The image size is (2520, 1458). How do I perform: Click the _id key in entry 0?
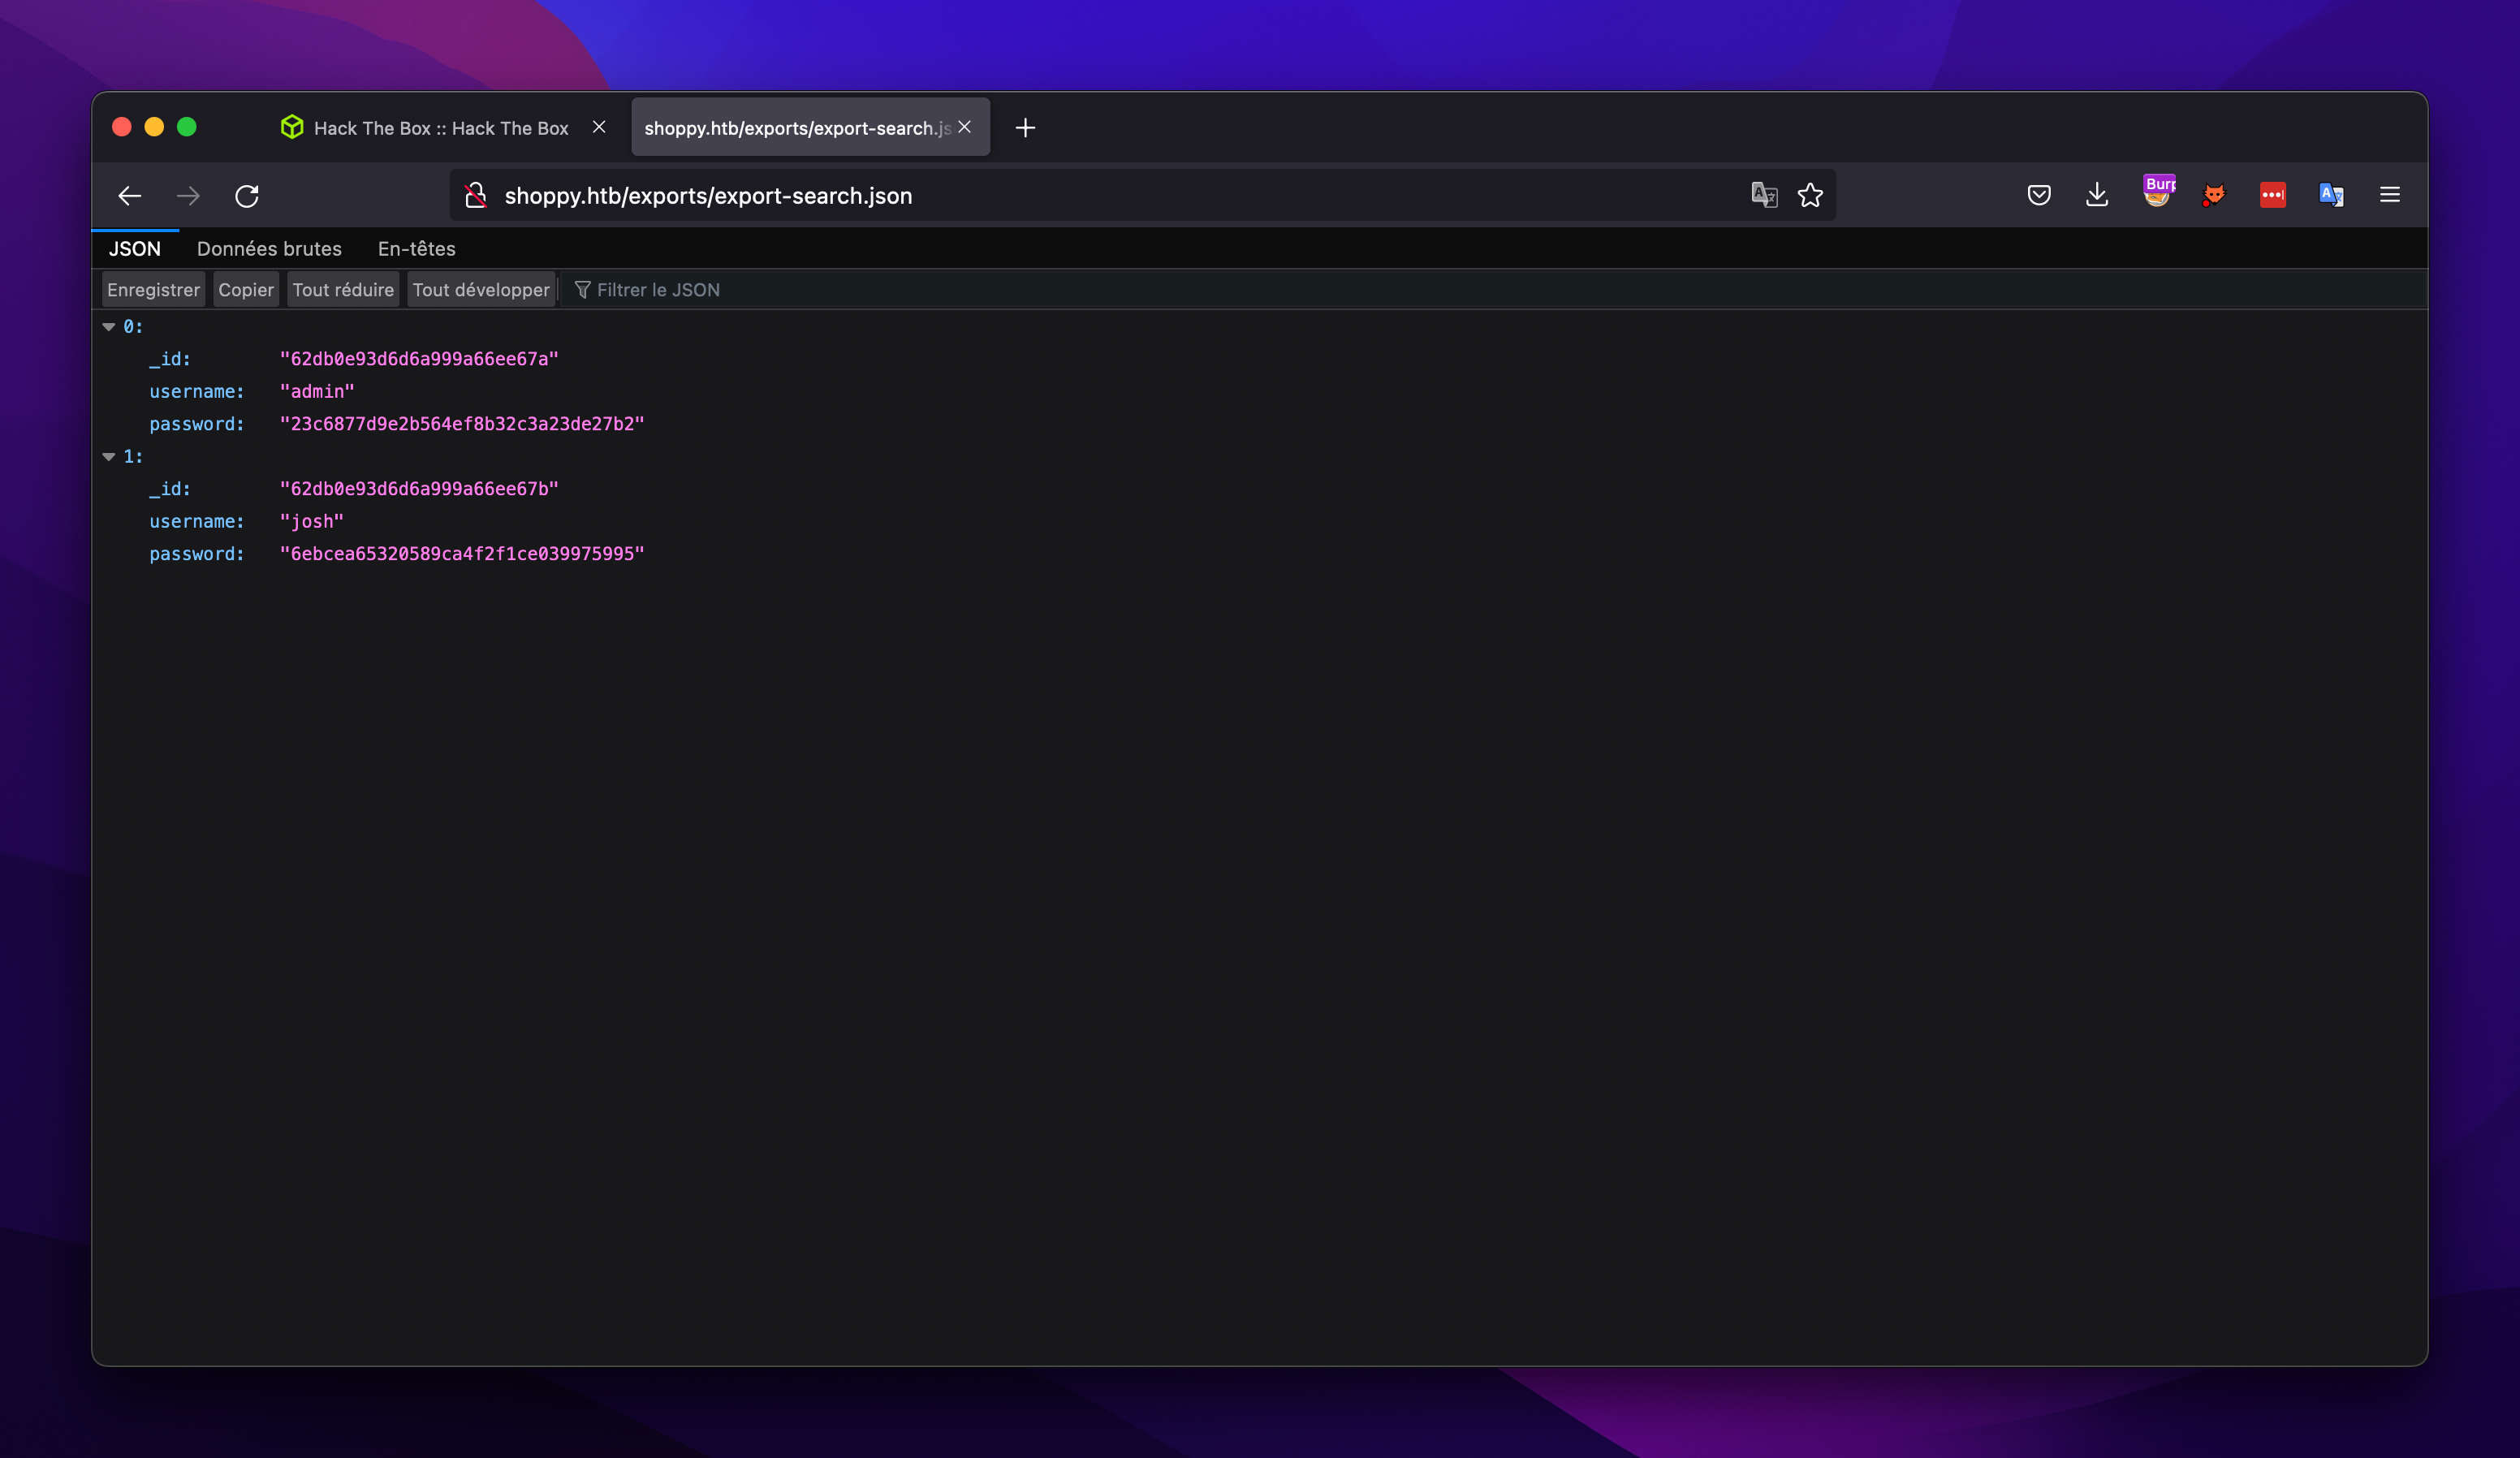pos(170,359)
